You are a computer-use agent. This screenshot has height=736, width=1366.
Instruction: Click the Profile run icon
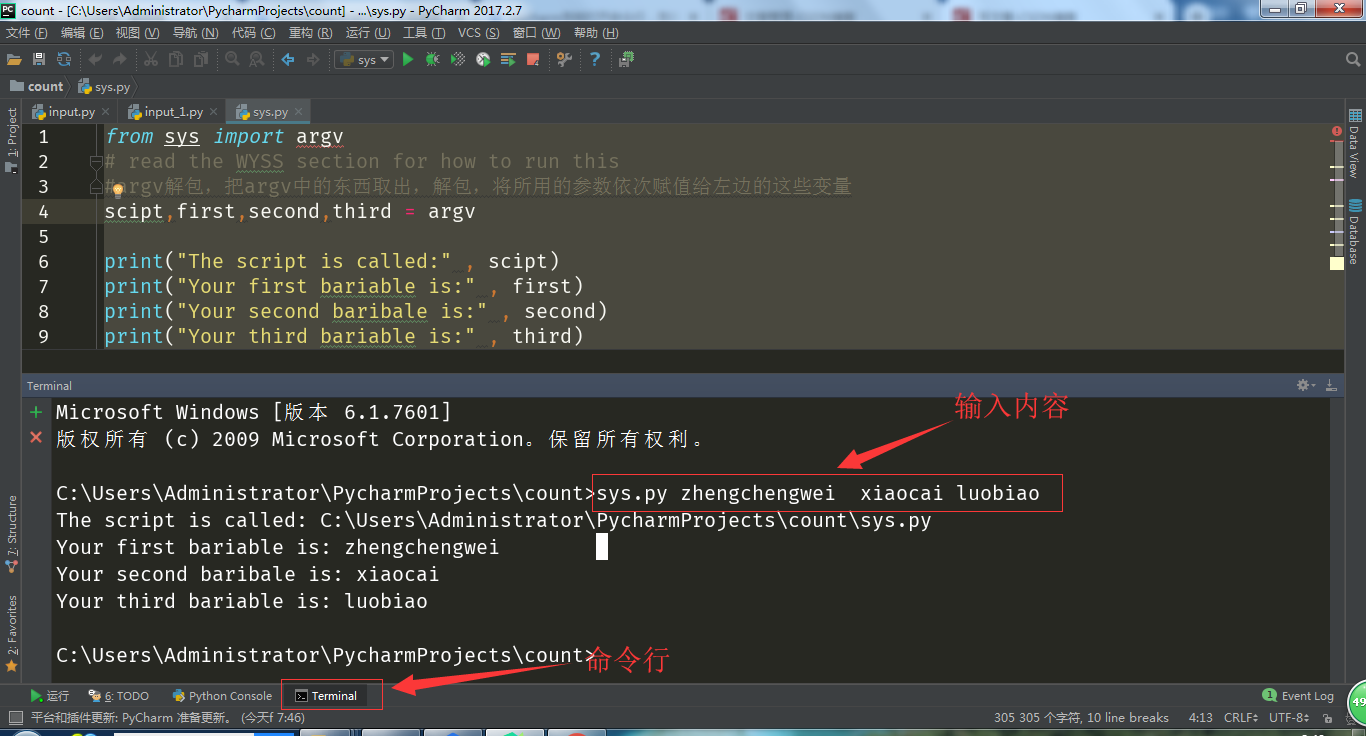click(x=483, y=60)
